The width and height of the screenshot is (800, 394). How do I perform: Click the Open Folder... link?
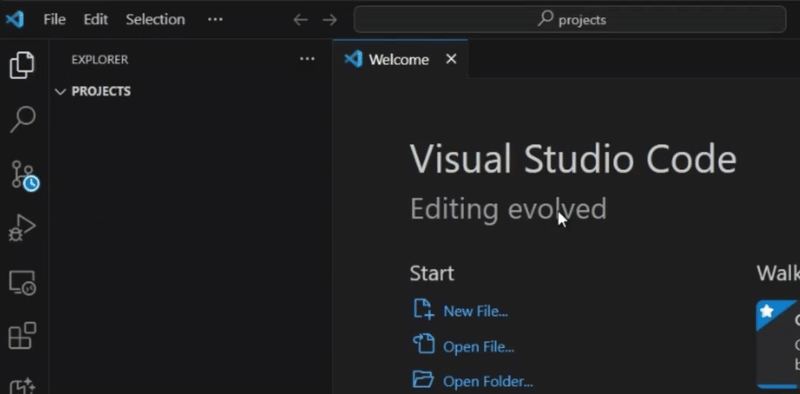coord(488,381)
